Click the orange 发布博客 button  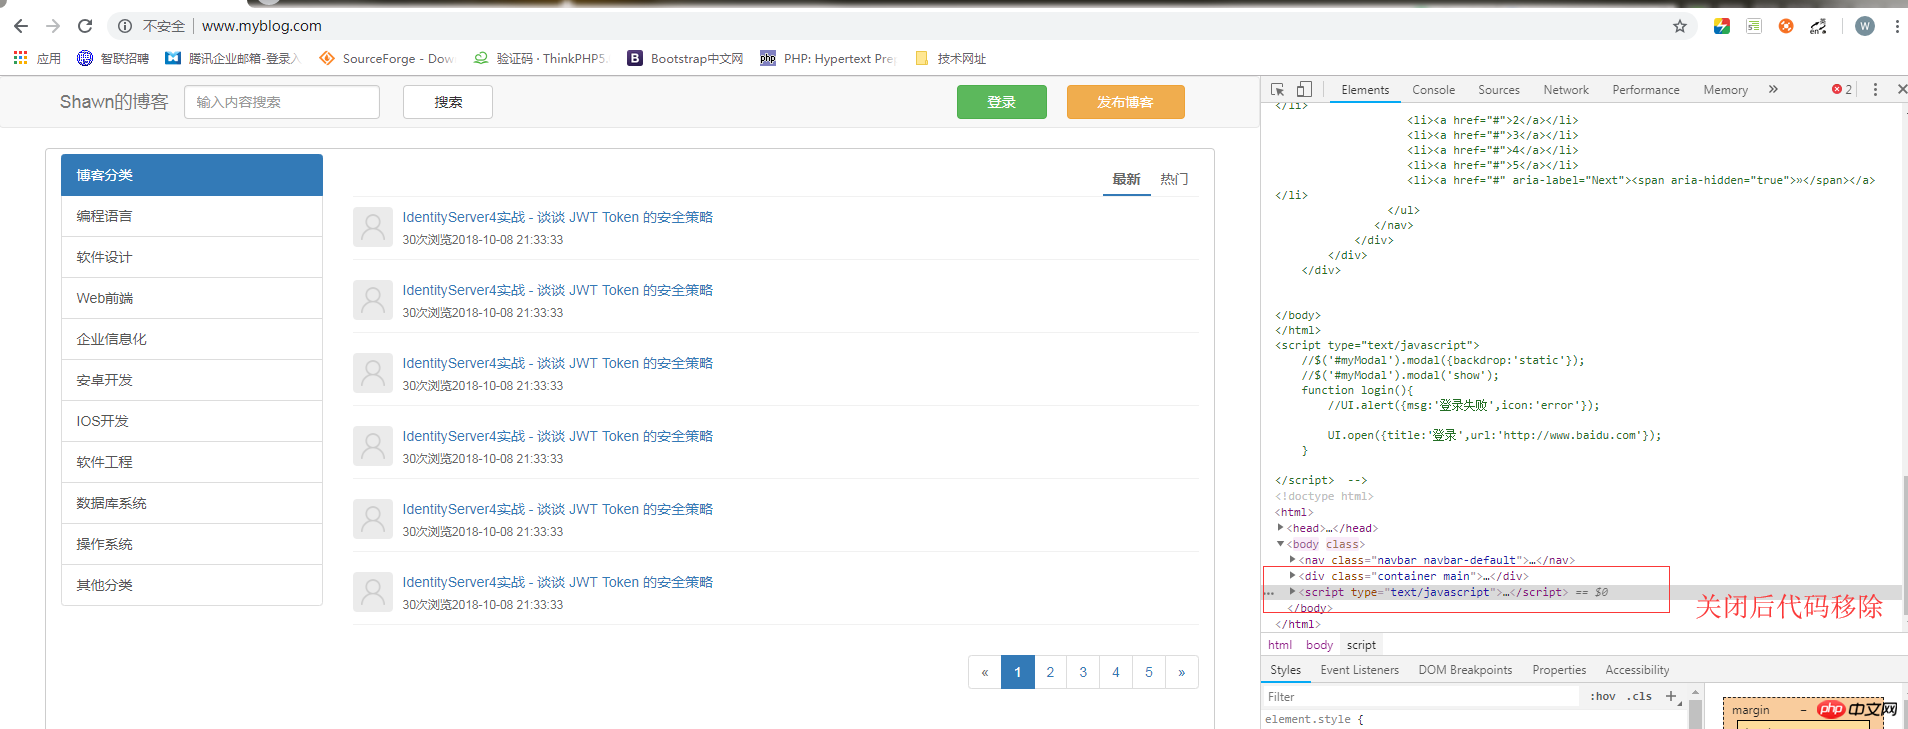click(x=1126, y=102)
